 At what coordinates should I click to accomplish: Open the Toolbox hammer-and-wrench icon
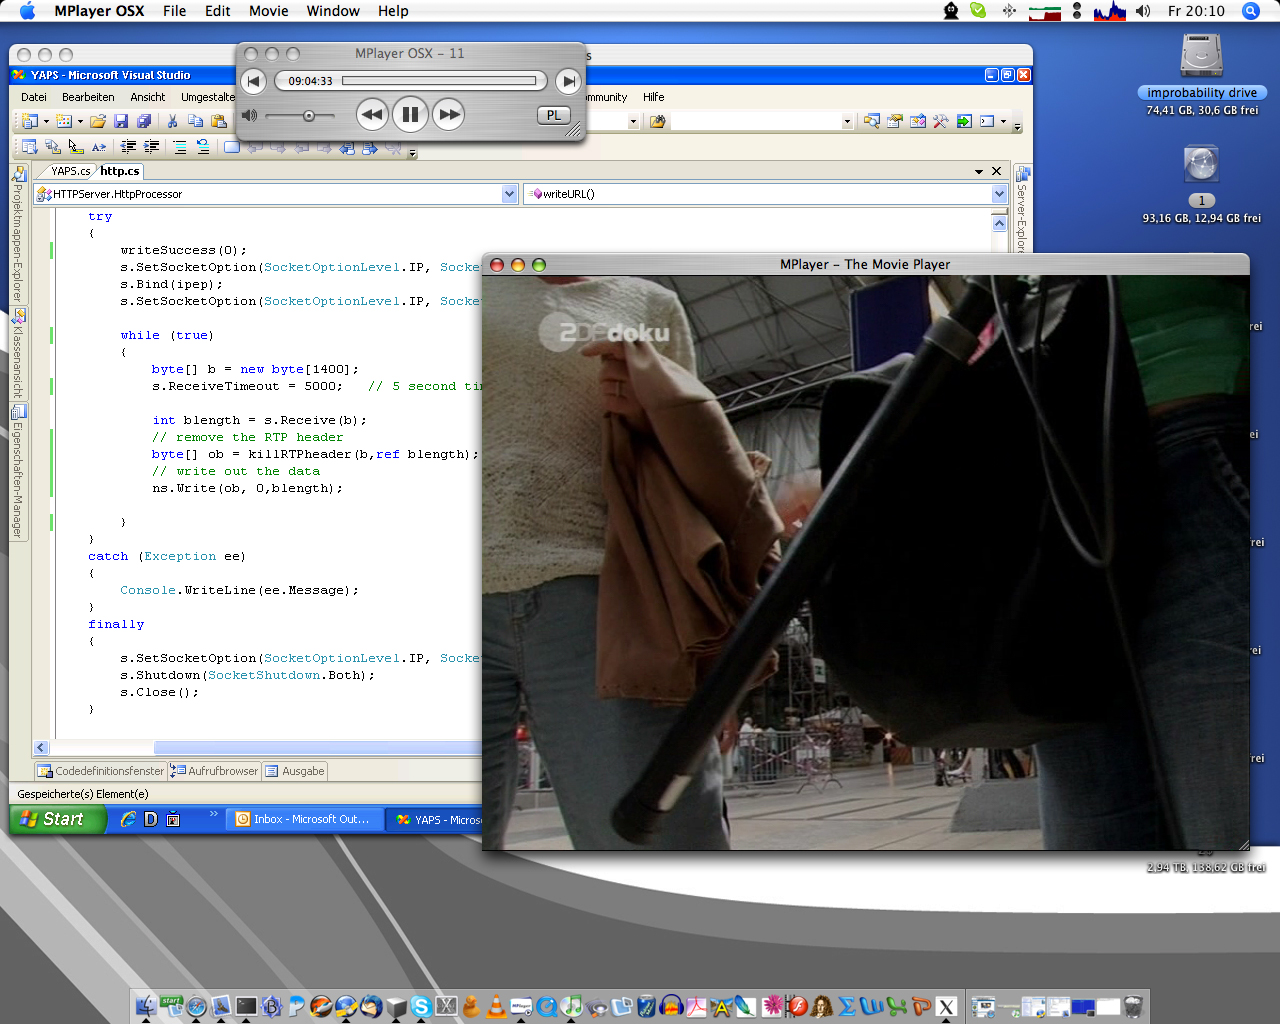941,121
